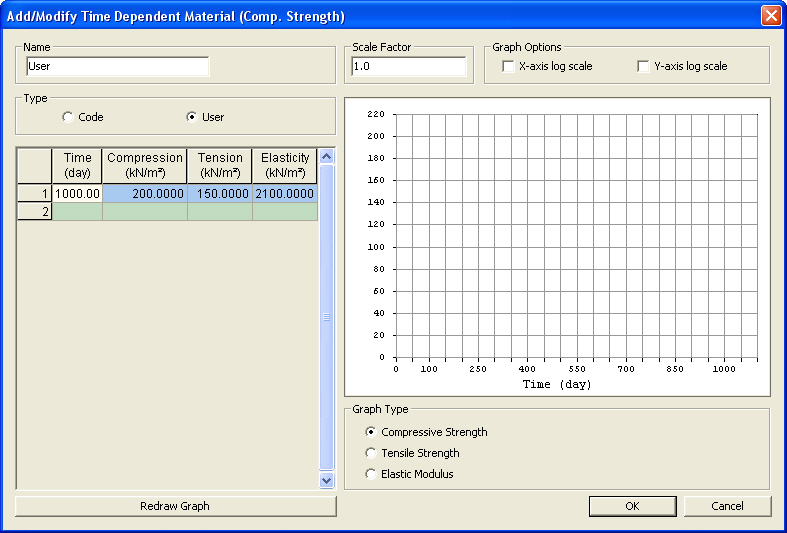The image size is (787, 533).
Task: Enable Y-axis log scale checkbox
Action: click(x=643, y=66)
